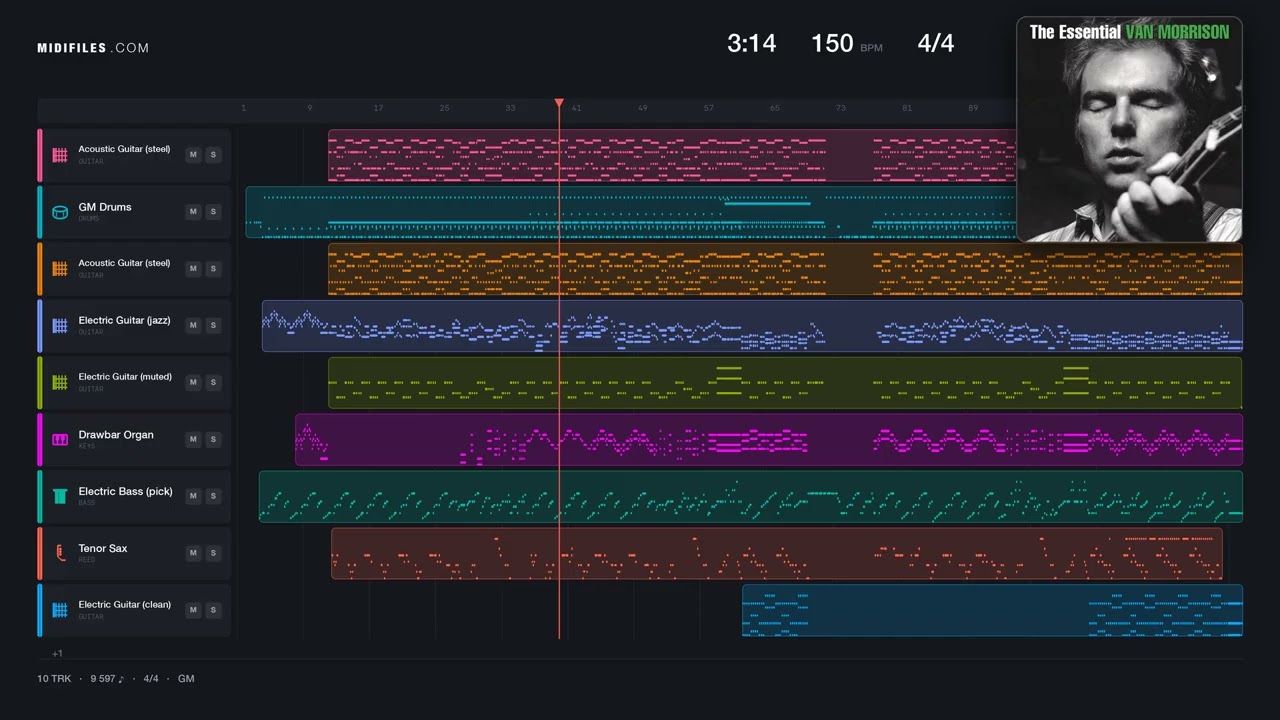Image resolution: width=1280 pixels, height=720 pixels.
Task: Click the magenta color strip beside Drawbar Organ
Action: [40, 439]
